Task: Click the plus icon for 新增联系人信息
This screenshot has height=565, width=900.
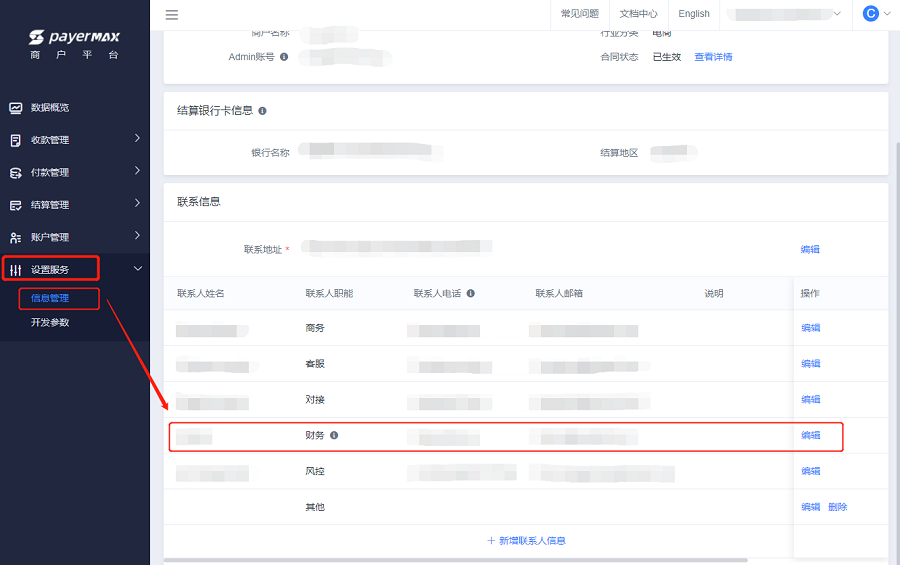Action: point(491,541)
